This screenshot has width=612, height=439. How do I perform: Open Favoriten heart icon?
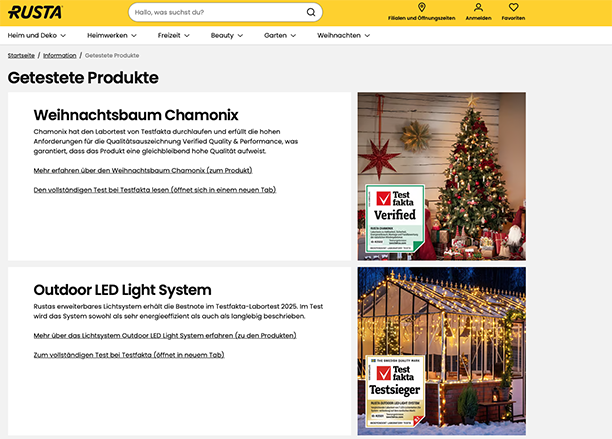click(513, 8)
